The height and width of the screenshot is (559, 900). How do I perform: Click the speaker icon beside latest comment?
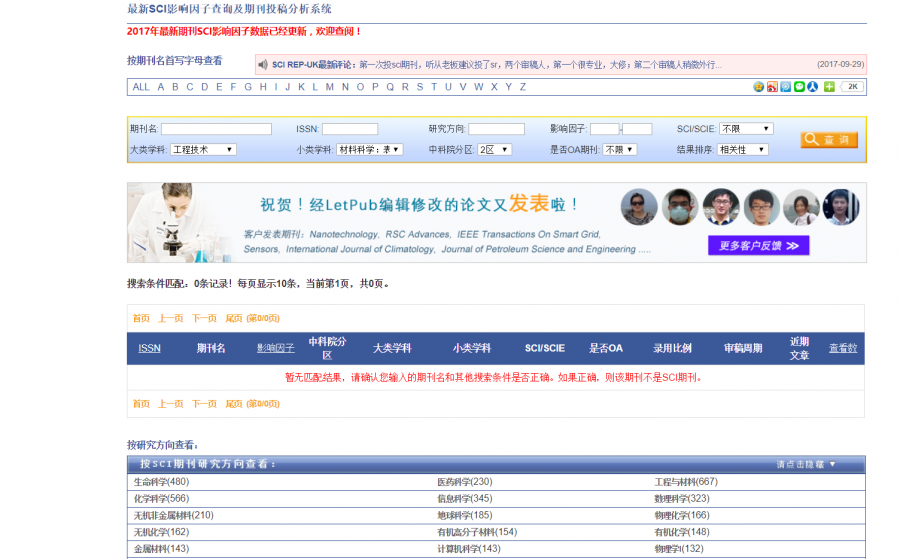(x=262, y=64)
